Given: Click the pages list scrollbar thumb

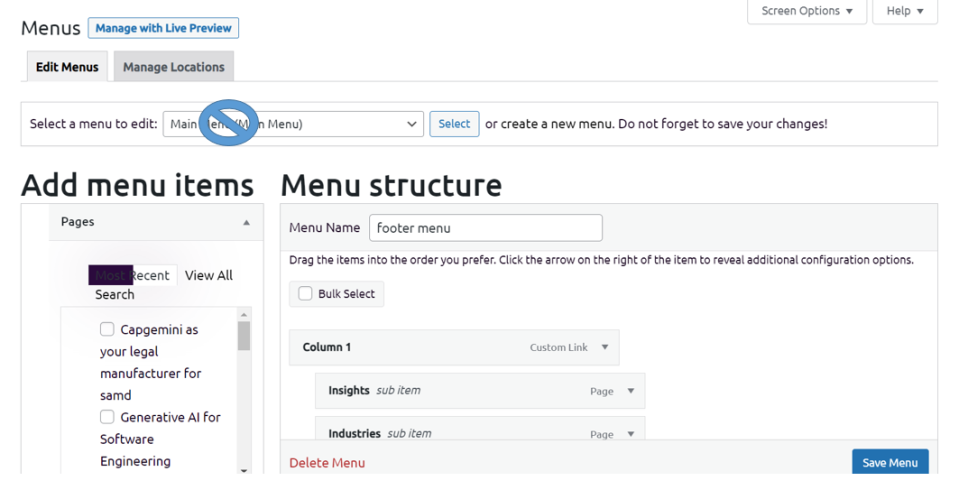Looking at the screenshot, I should 244,335.
